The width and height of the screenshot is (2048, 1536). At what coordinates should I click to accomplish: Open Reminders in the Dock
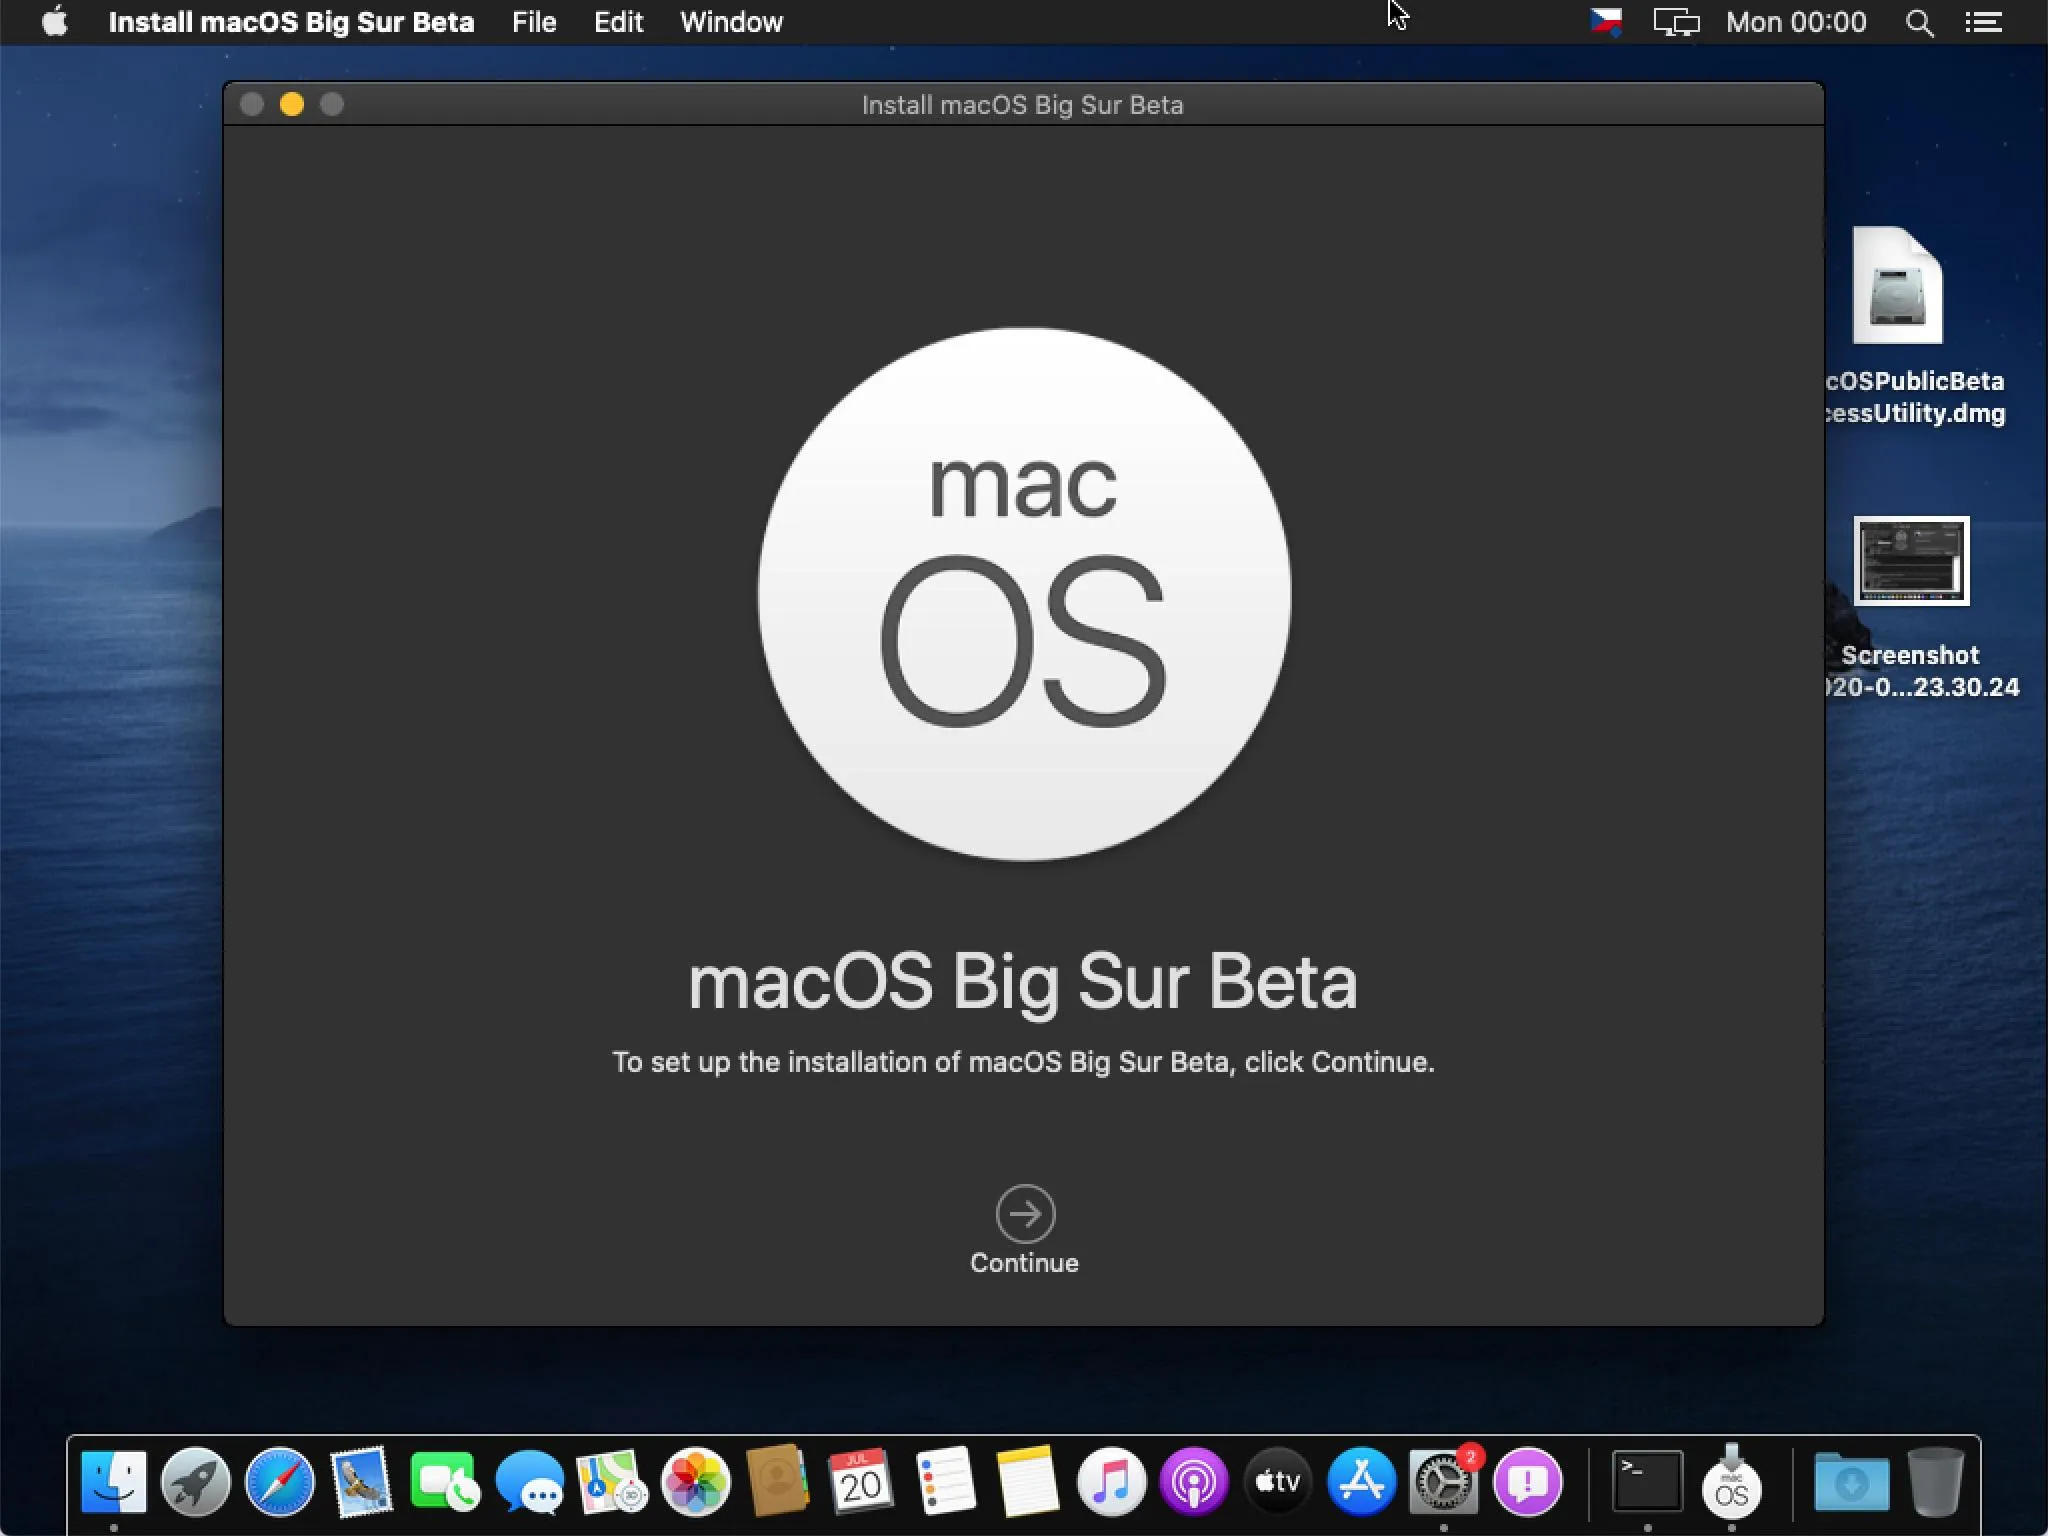point(945,1481)
